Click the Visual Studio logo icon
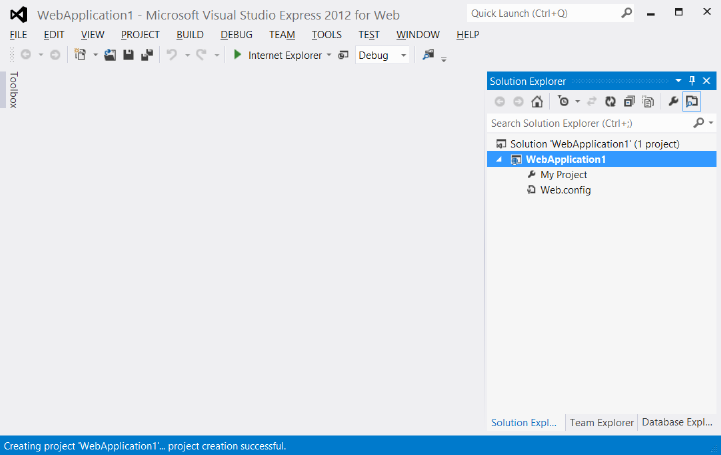 coord(19,15)
